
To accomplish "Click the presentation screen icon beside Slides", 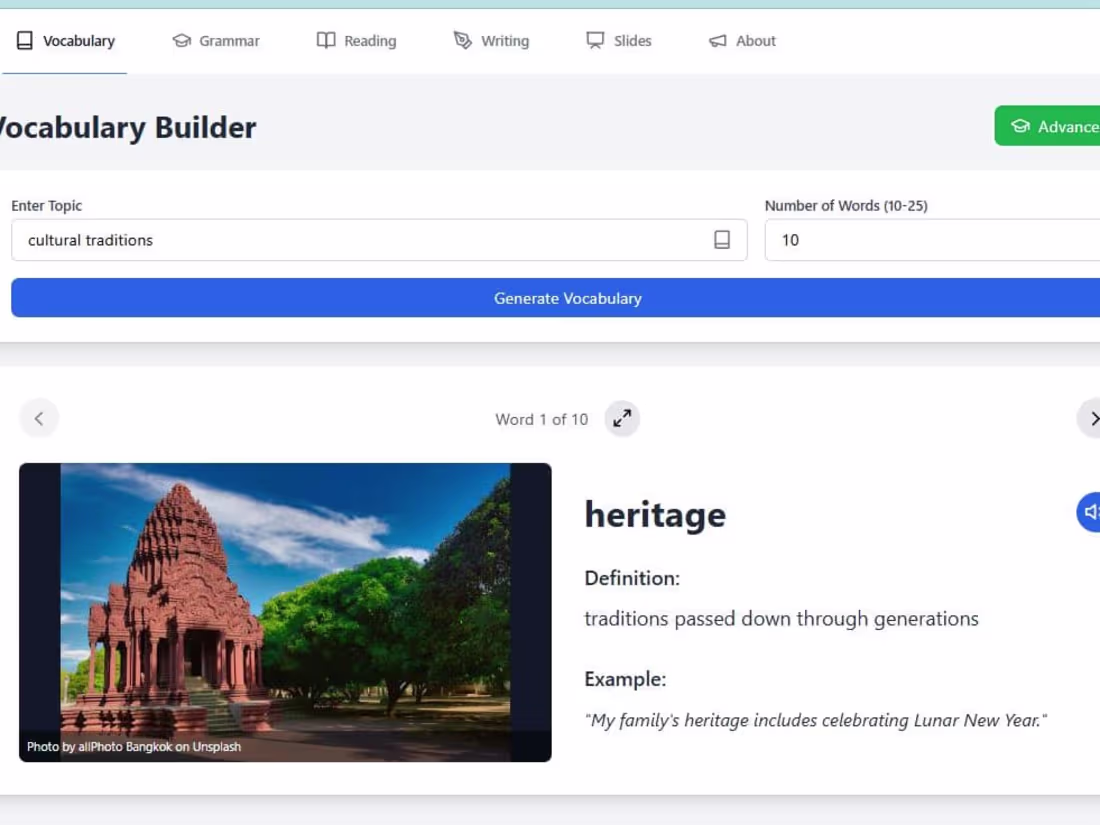I will (x=595, y=40).
